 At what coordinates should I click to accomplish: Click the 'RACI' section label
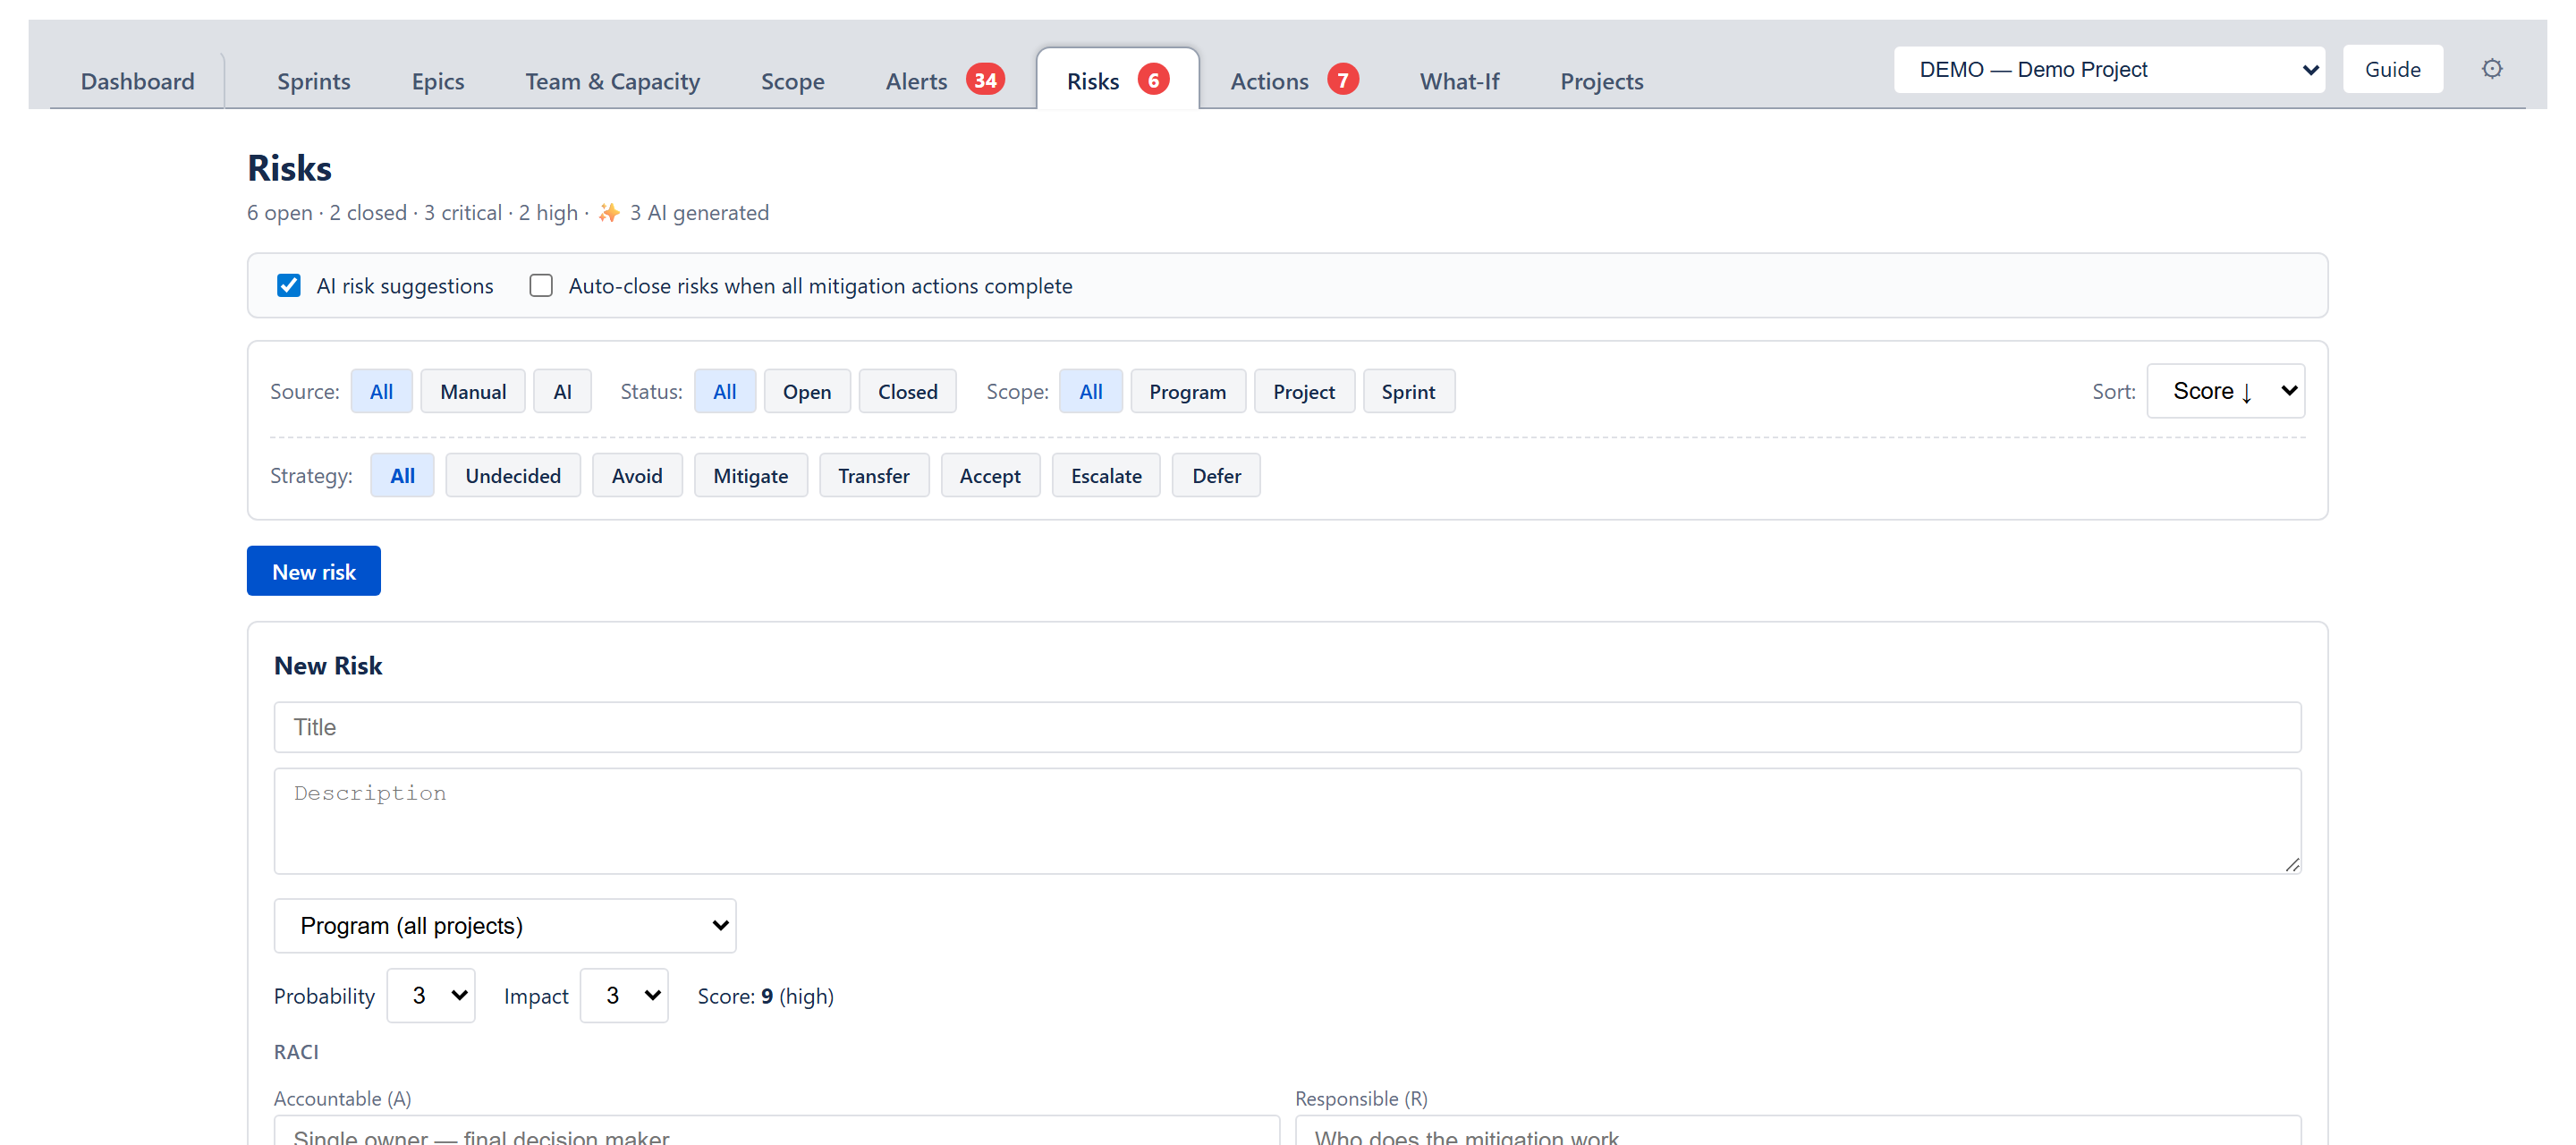296,1052
